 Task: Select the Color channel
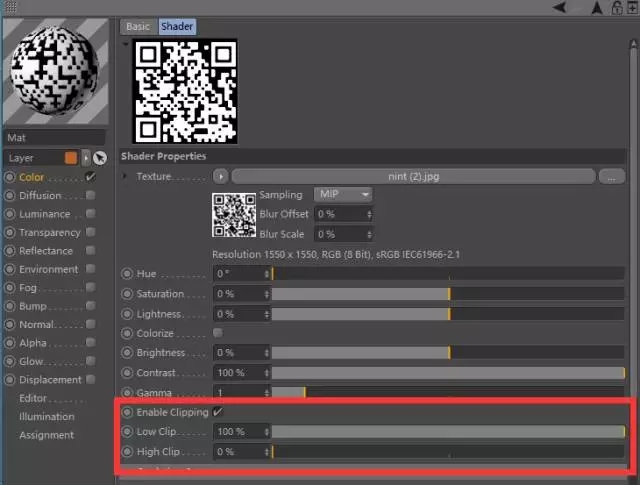point(31,177)
